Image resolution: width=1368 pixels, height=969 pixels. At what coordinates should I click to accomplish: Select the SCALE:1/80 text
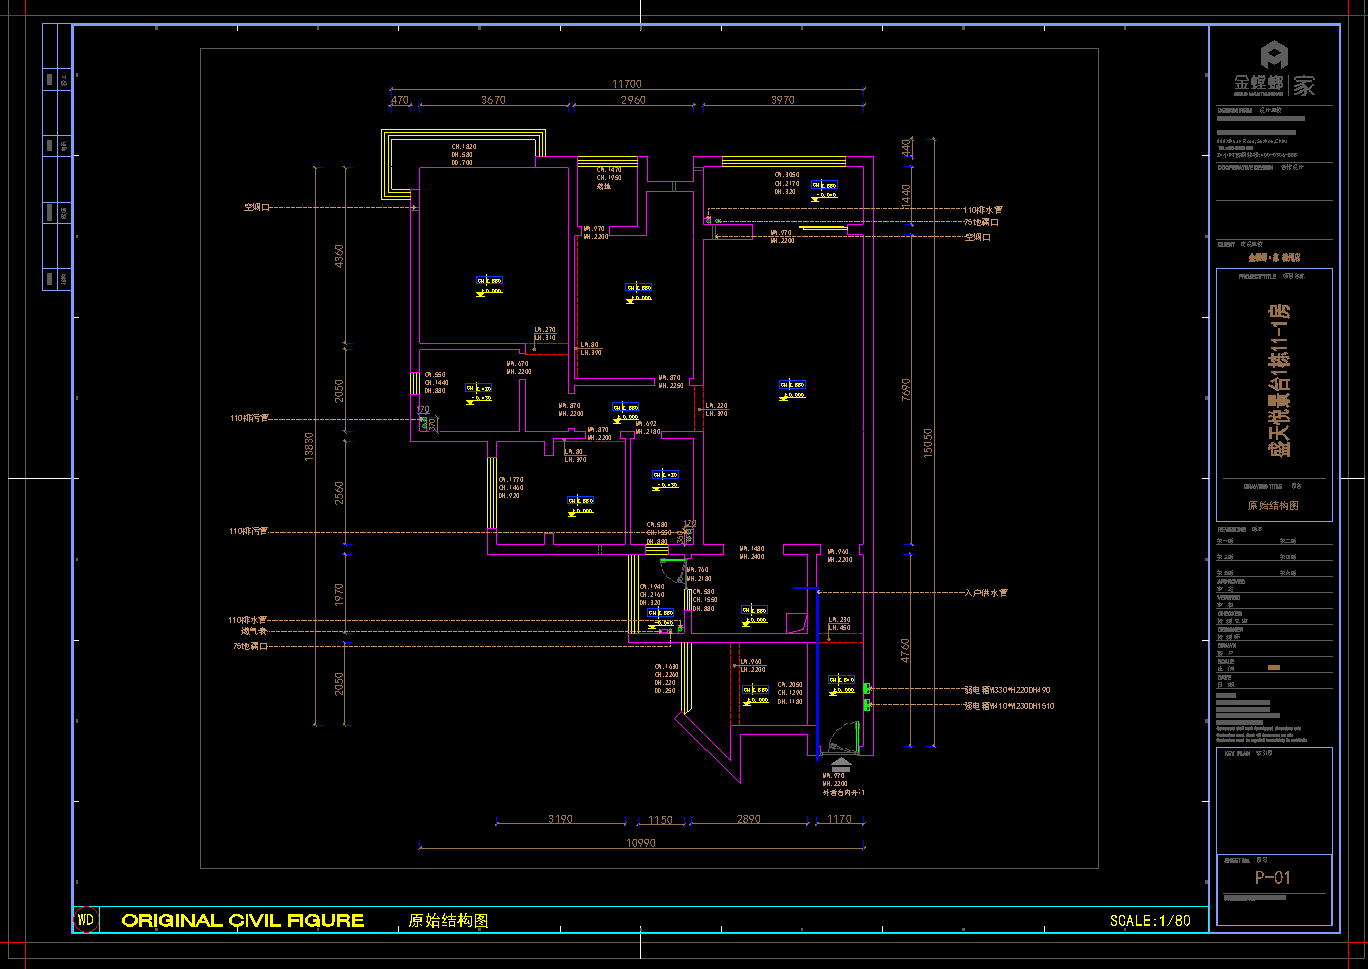point(1150,920)
